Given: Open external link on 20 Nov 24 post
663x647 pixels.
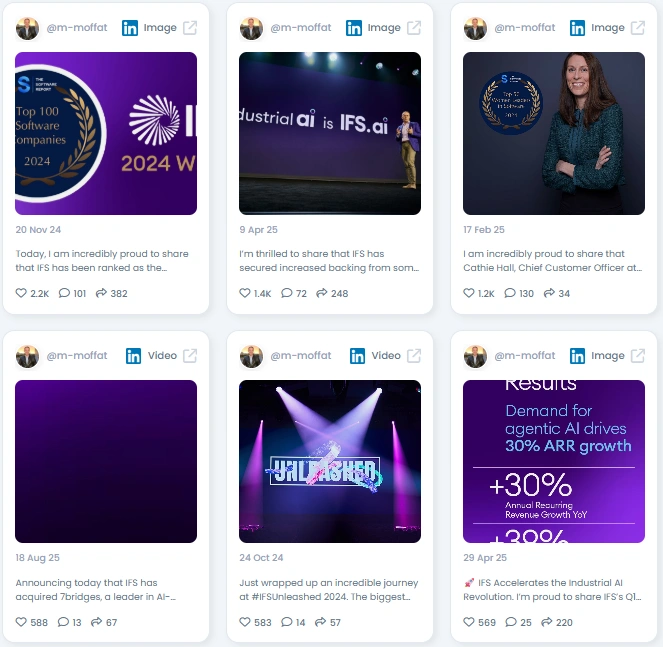Looking at the screenshot, I should [x=190, y=28].
